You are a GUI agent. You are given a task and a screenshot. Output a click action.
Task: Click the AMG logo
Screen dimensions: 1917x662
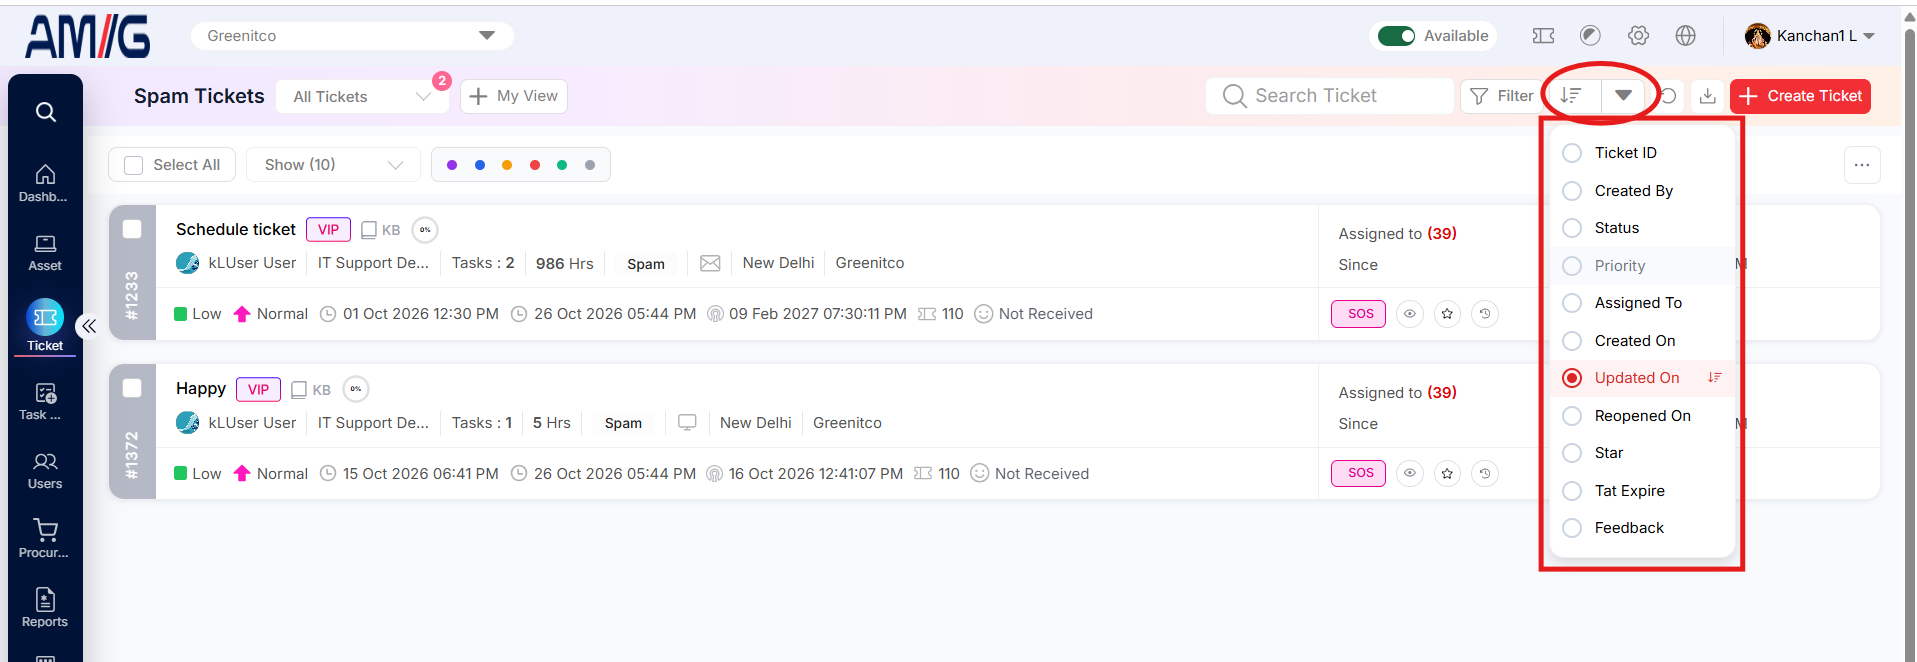click(88, 36)
